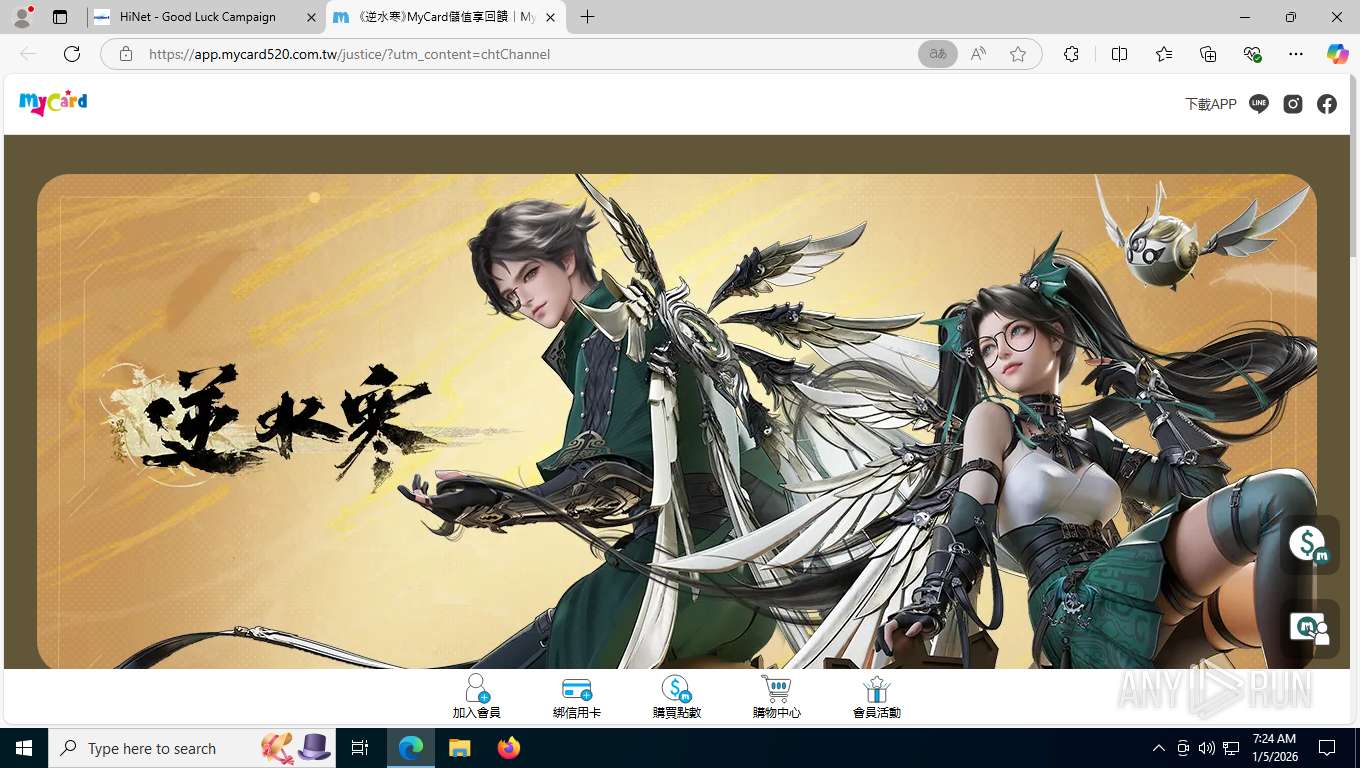1360x768 pixels.
Task: Toggle the Split screen icon
Action: [x=1119, y=54]
